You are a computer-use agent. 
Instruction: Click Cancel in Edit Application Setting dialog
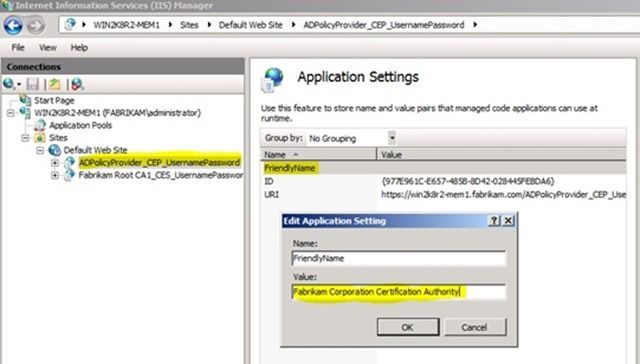(x=474, y=327)
